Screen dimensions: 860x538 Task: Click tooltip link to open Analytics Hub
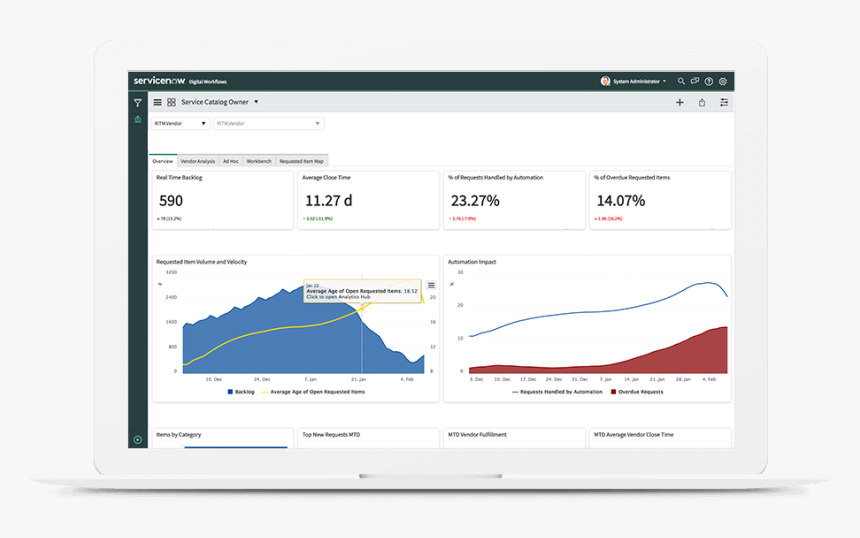pos(338,297)
